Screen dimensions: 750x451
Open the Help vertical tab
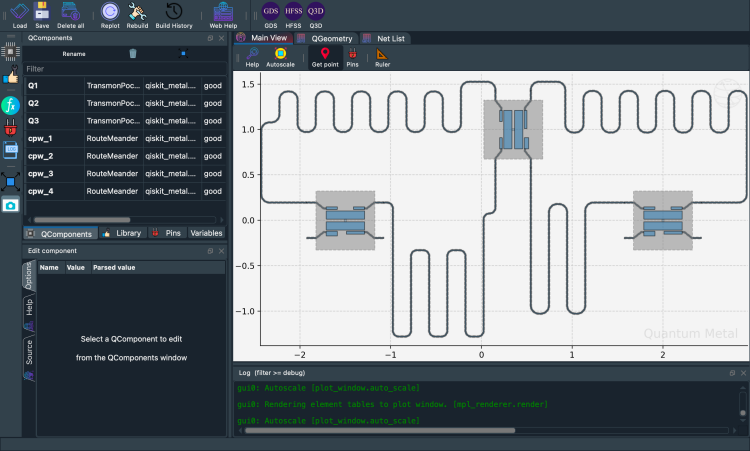tap(29, 313)
